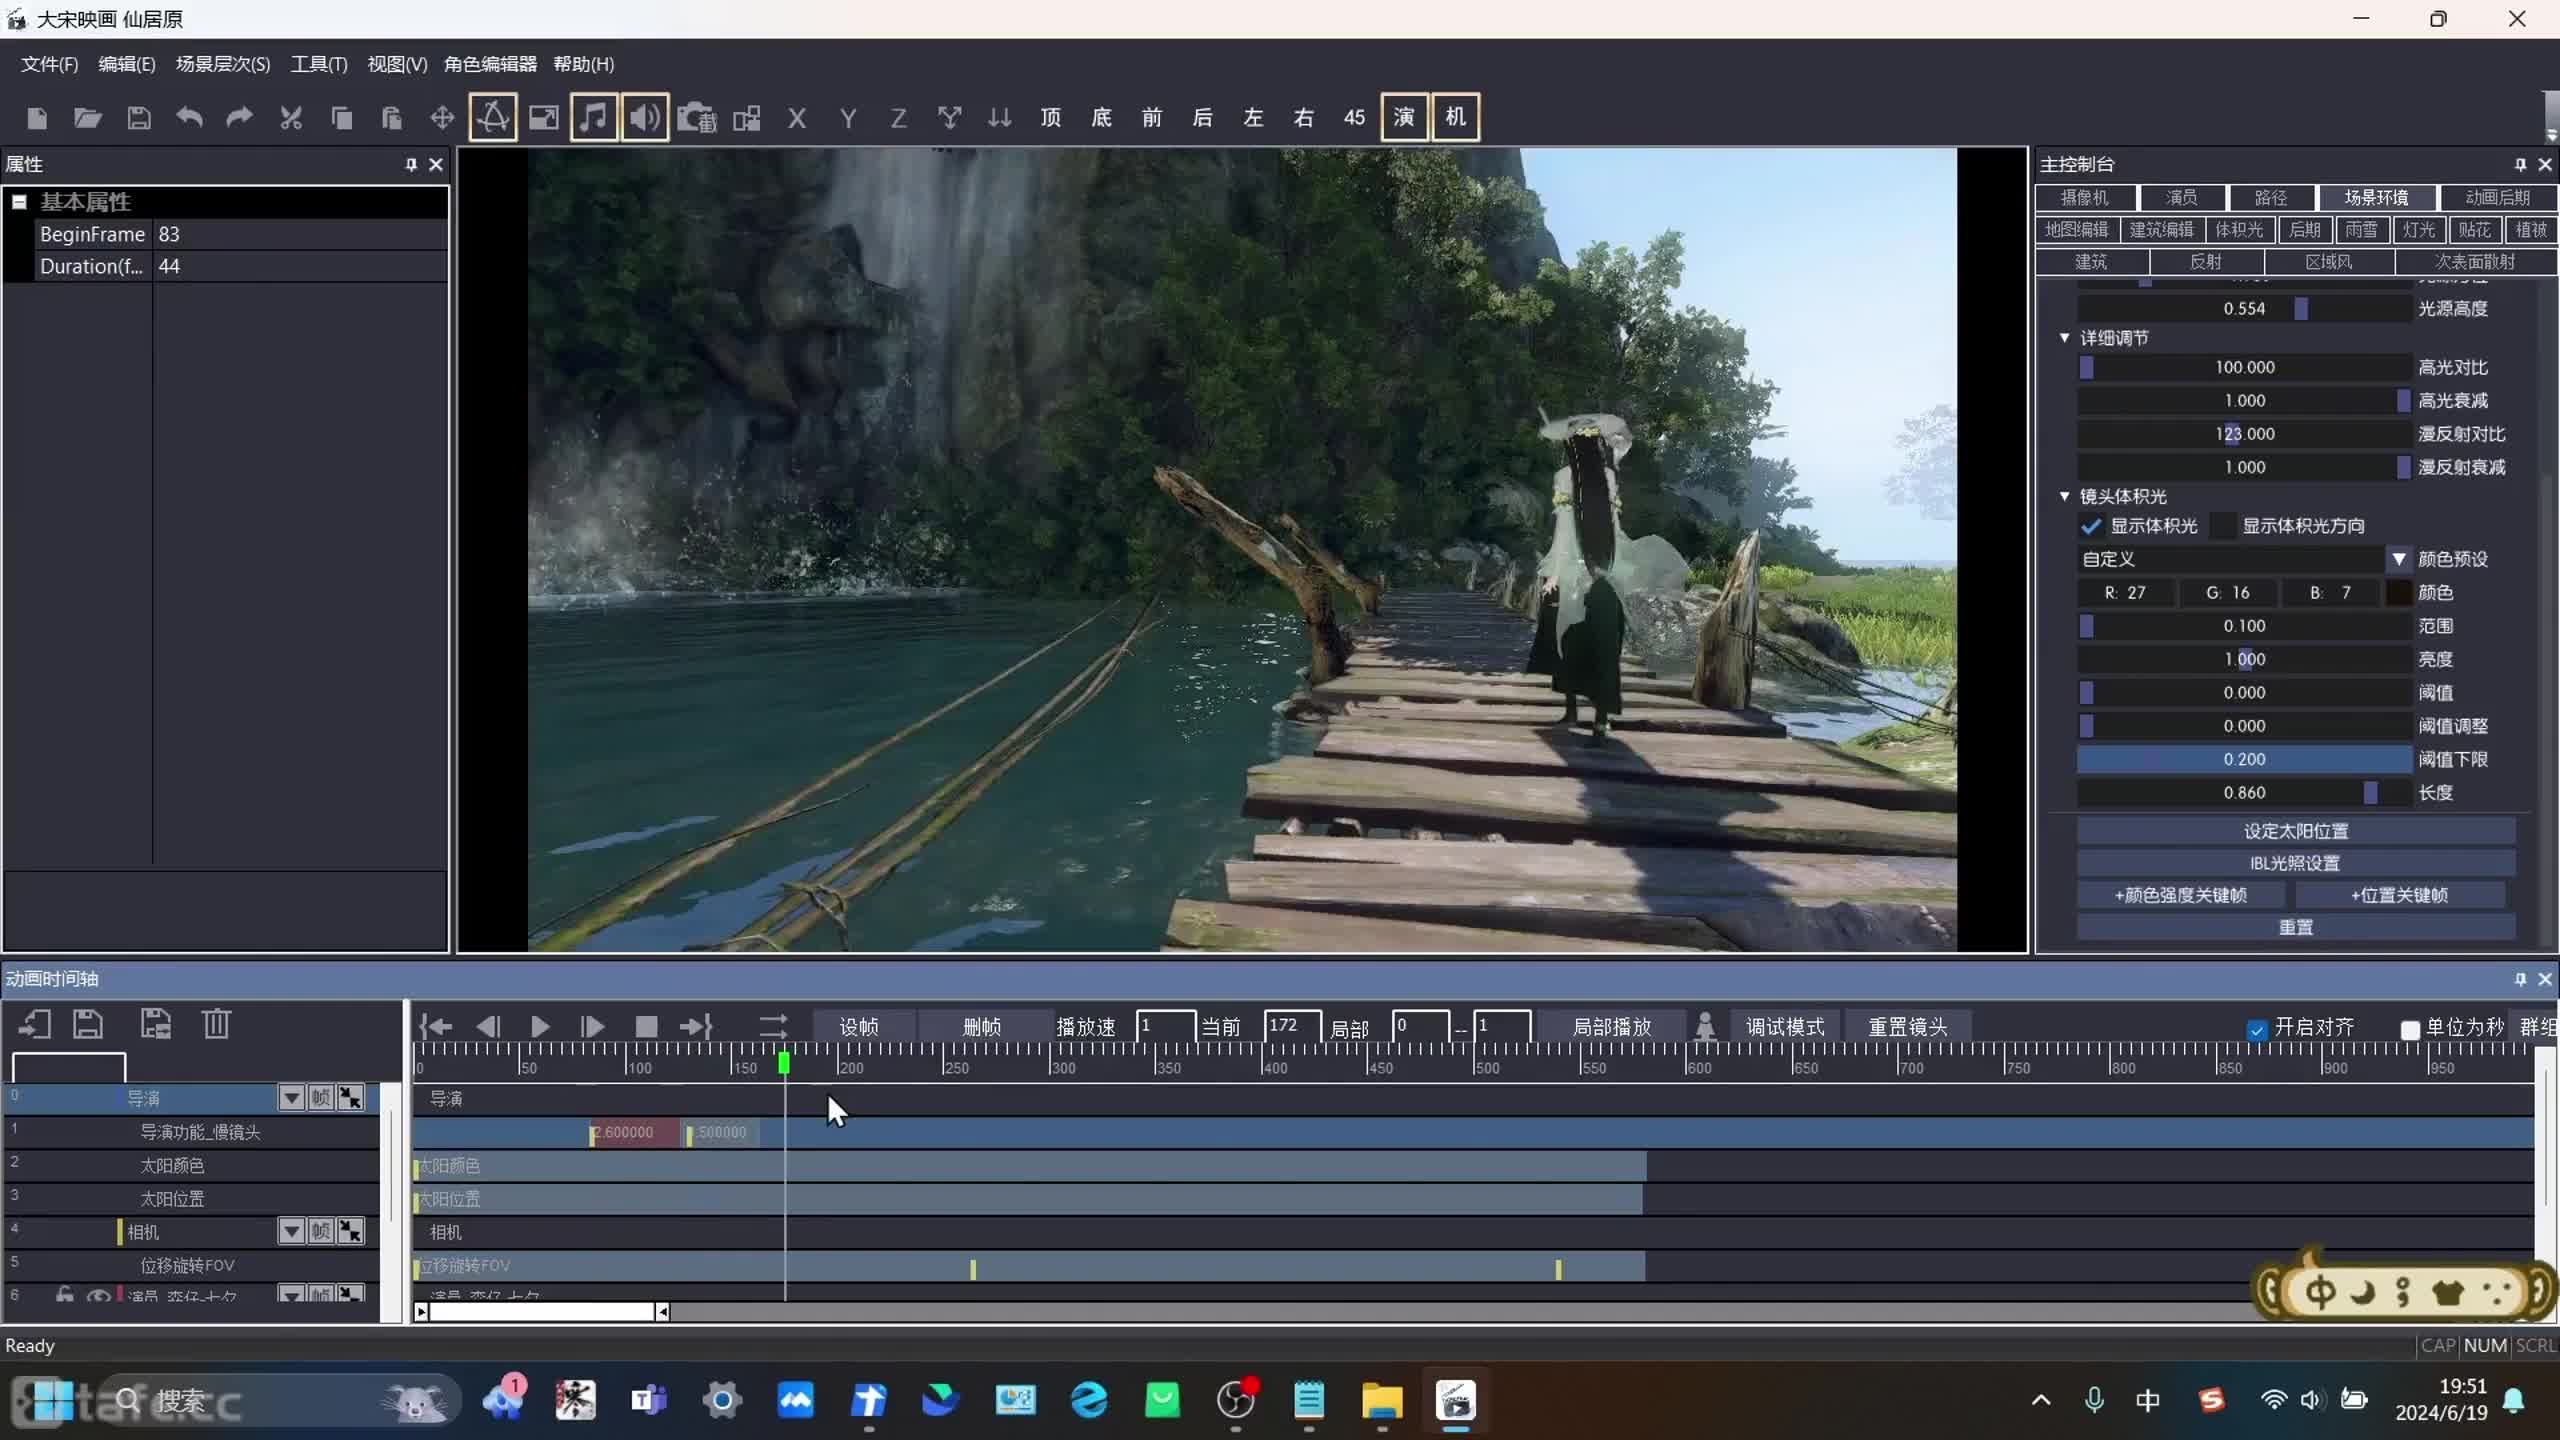Screen dimensions: 2560x1440
Task: Toggle the 演 actor toolbar button
Action: tap(1405, 118)
